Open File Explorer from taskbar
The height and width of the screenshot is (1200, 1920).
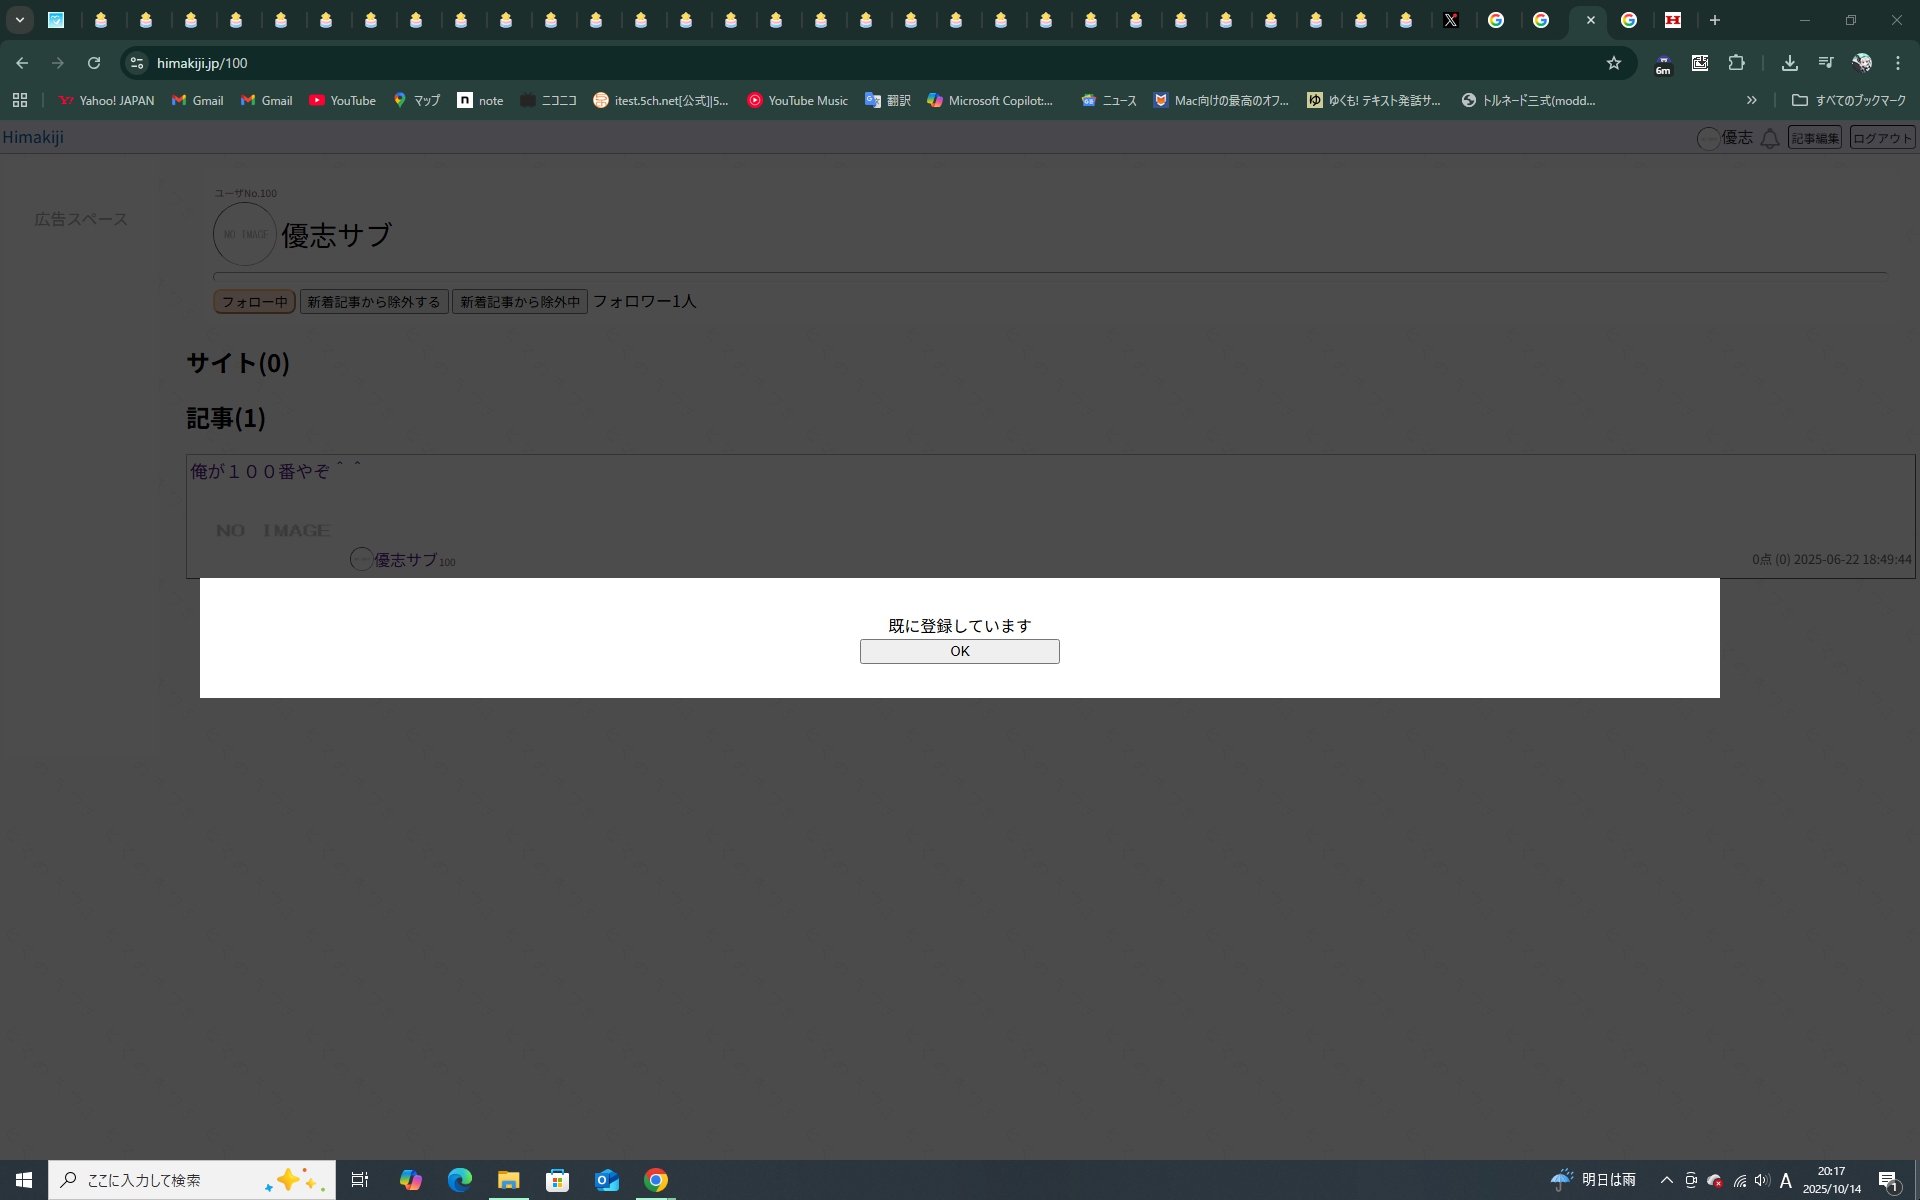(508, 1180)
